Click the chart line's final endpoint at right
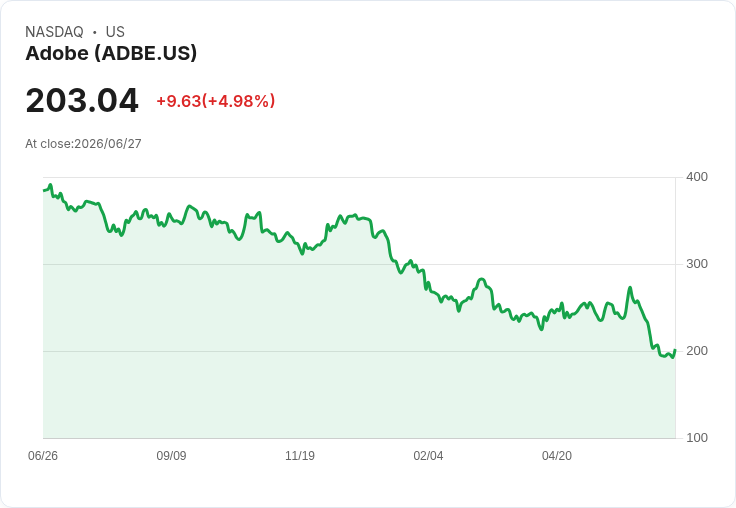The width and height of the screenshot is (736, 508). click(x=675, y=350)
